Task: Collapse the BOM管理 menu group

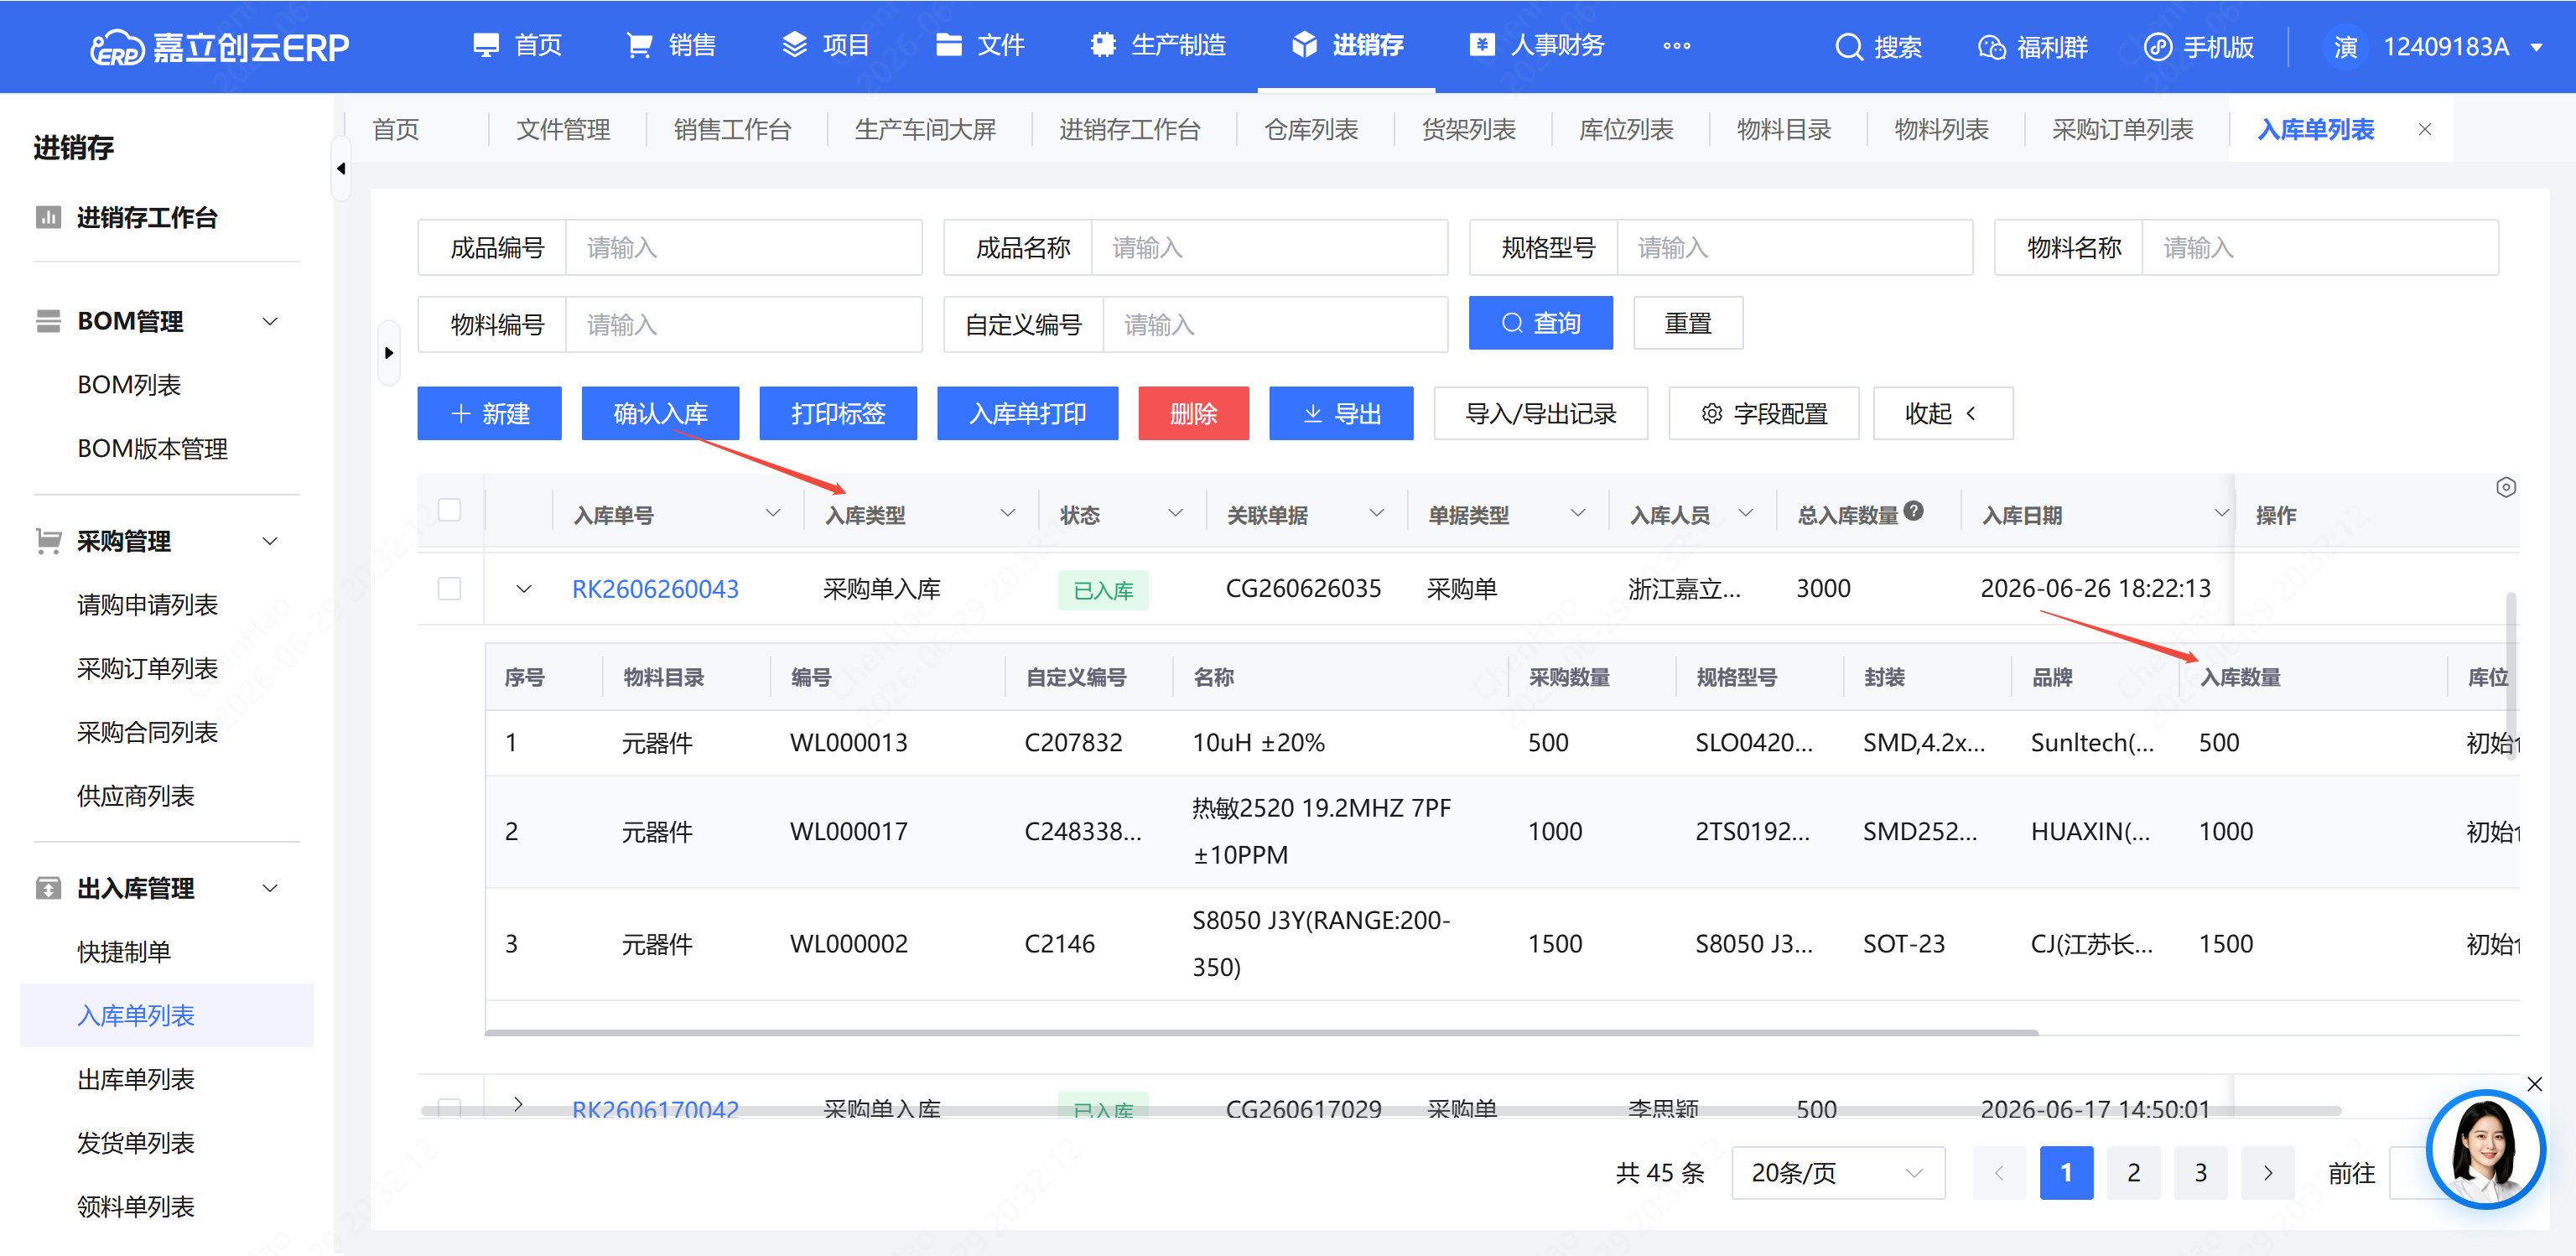Action: (x=269, y=321)
